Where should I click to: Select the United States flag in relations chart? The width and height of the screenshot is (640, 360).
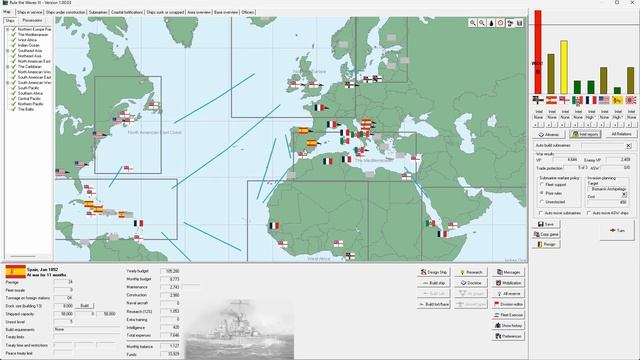point(604,100)
